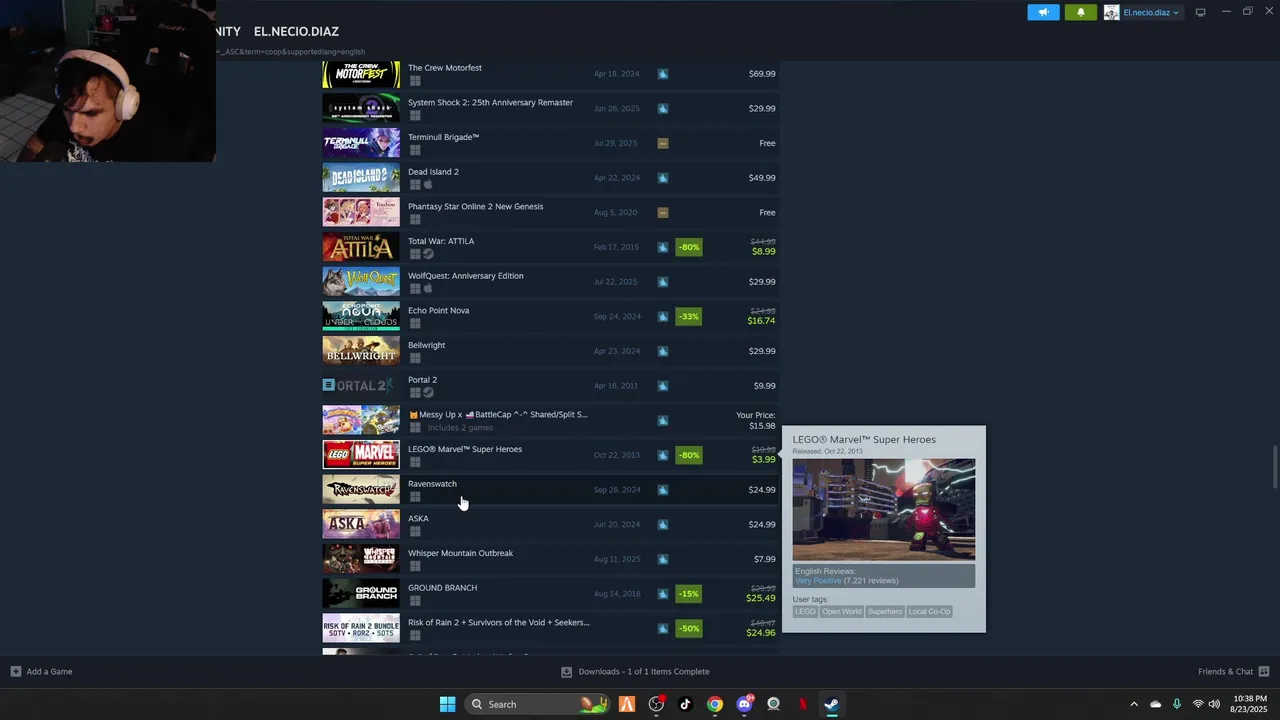The height and width of the screenshot is (720, 1280).
Task: Open TikTok from the taskbar
Action: coord(685,704)
